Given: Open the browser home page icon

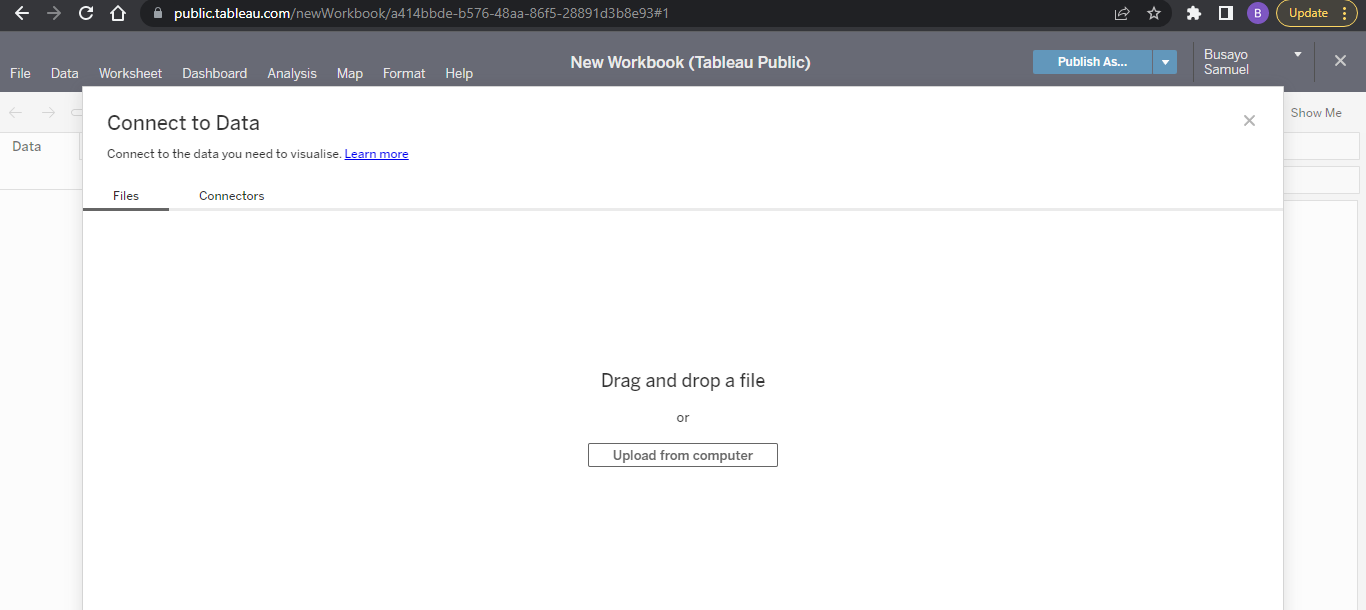Looking at the screenshot, I should (x=118, y=13).
